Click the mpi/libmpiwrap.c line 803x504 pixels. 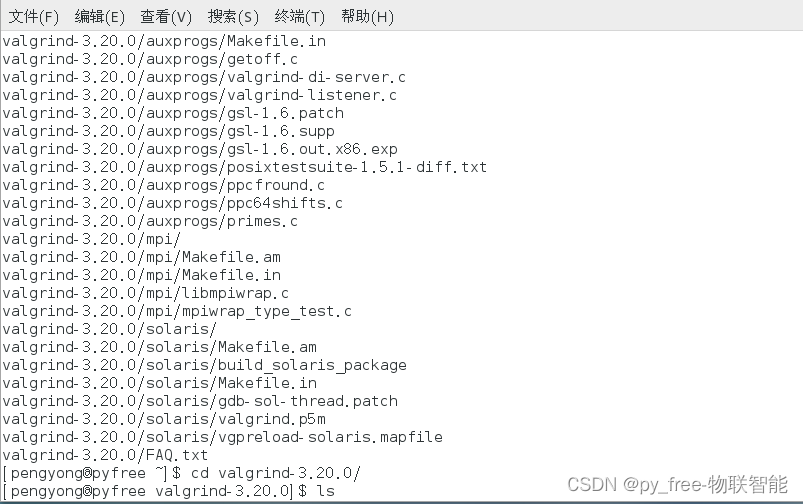click(145, 293)
